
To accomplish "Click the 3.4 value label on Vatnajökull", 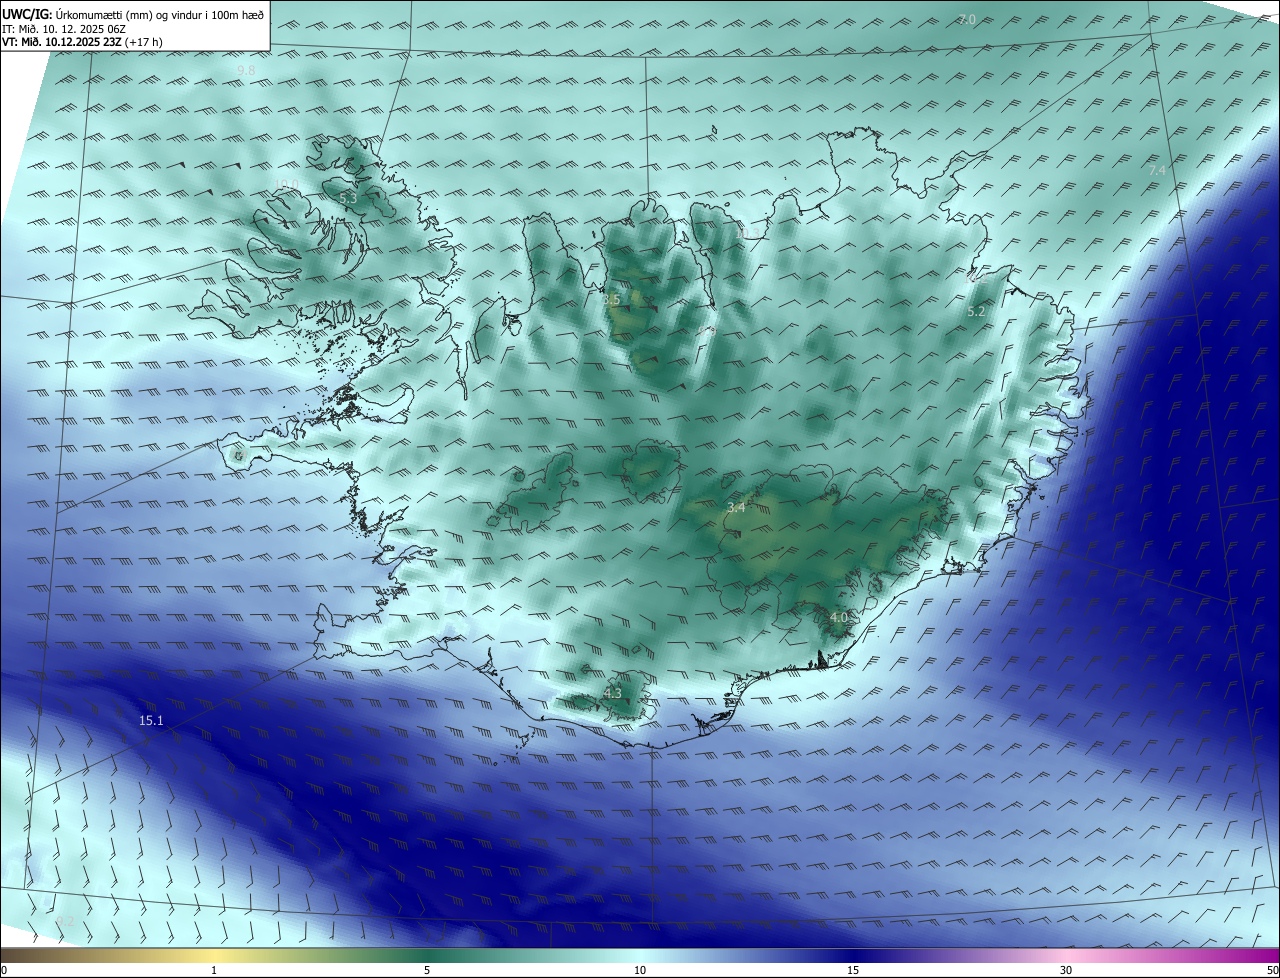I will point(736,508).
